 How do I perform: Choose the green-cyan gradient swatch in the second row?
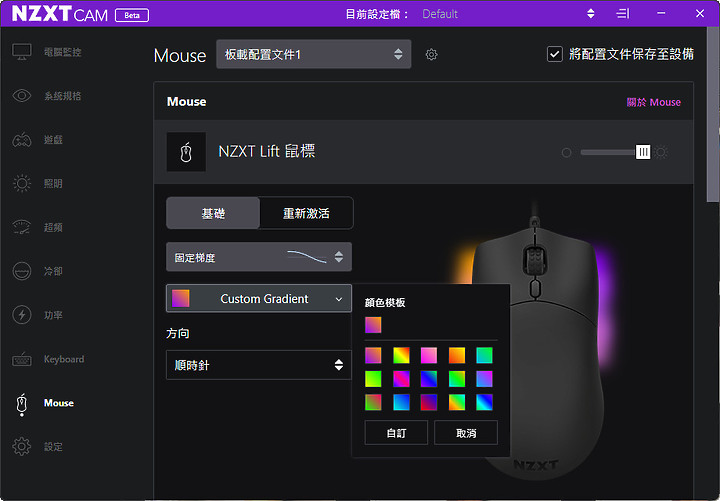(457, 379)
